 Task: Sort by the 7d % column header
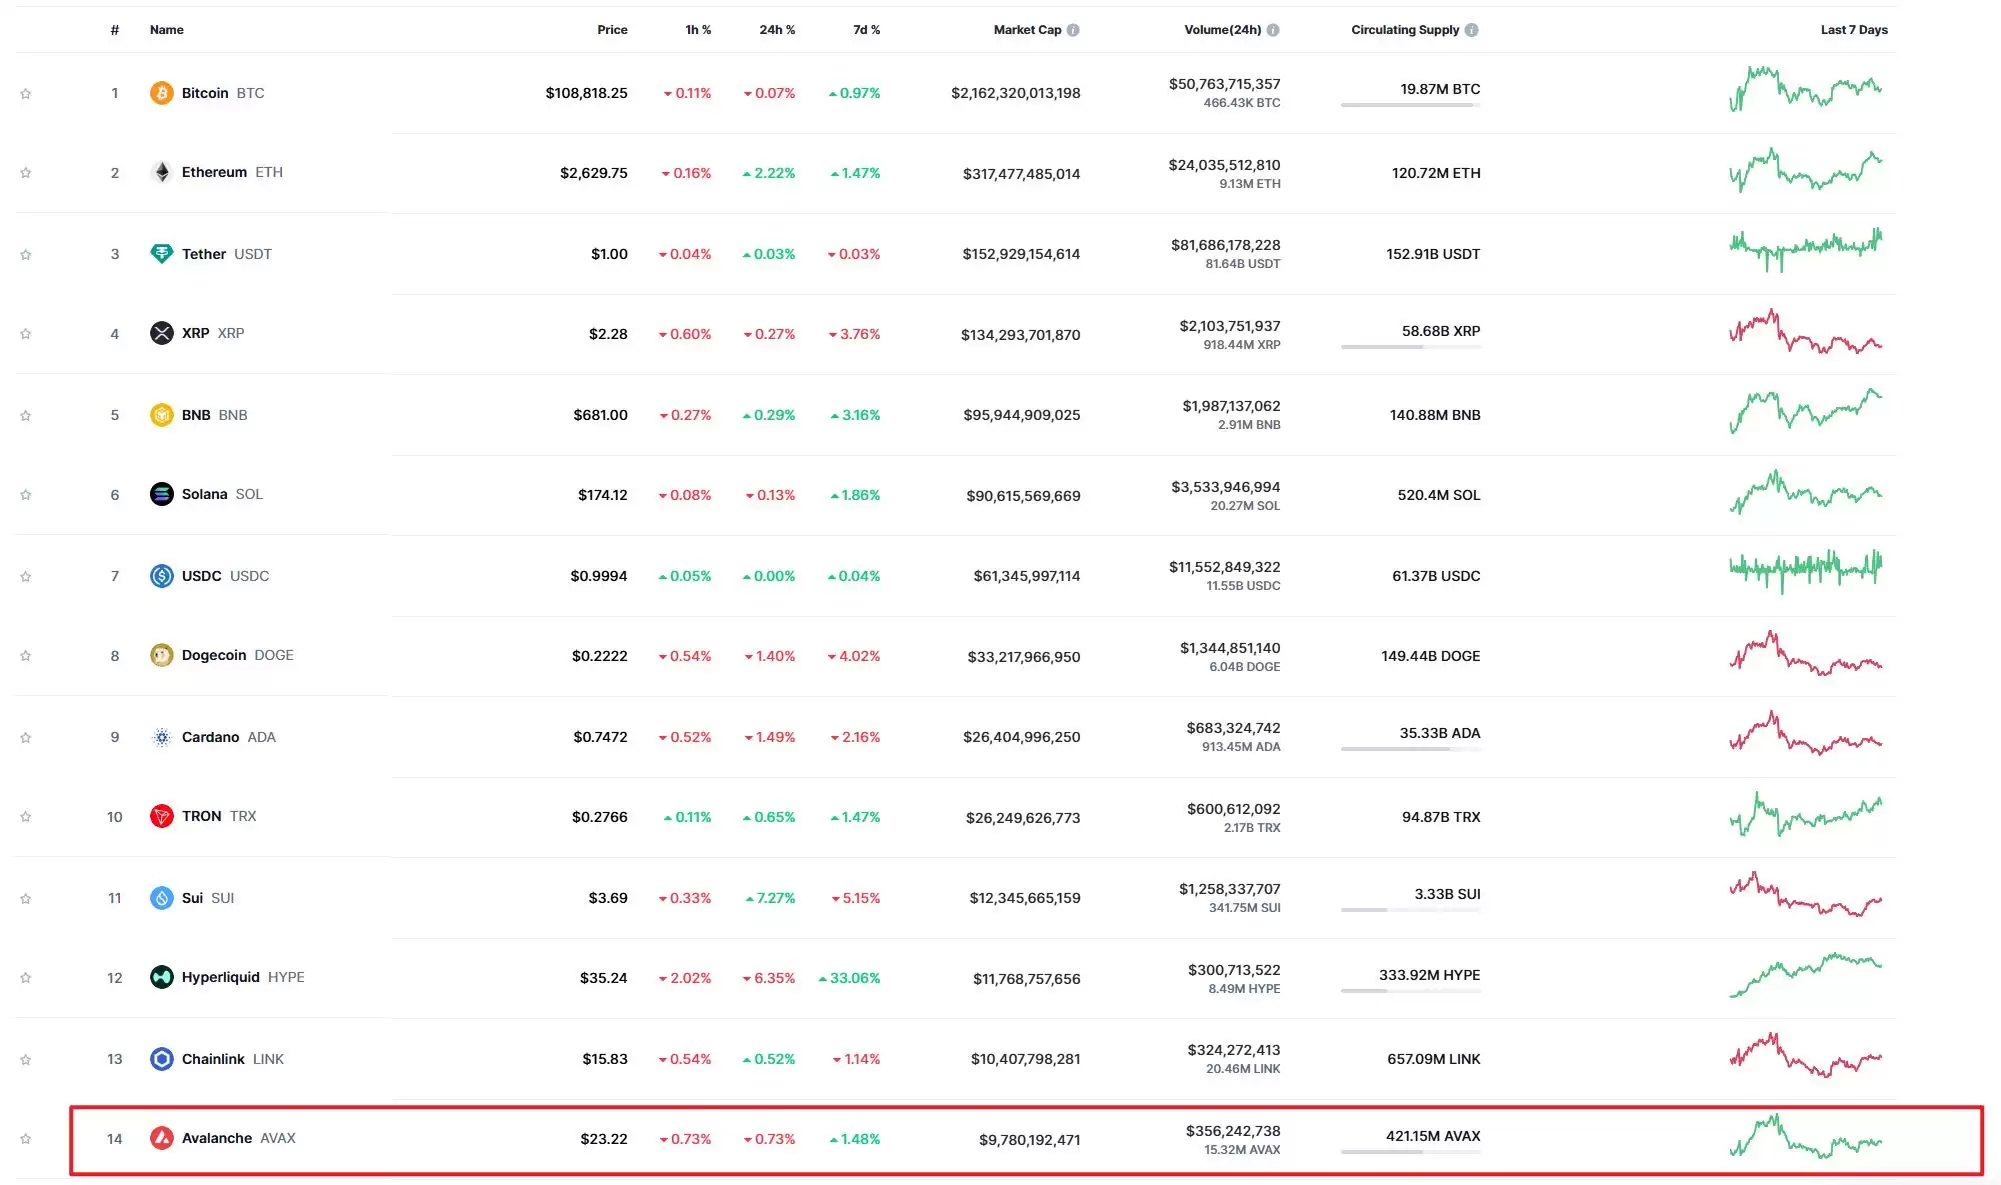[x=866, y=30]
